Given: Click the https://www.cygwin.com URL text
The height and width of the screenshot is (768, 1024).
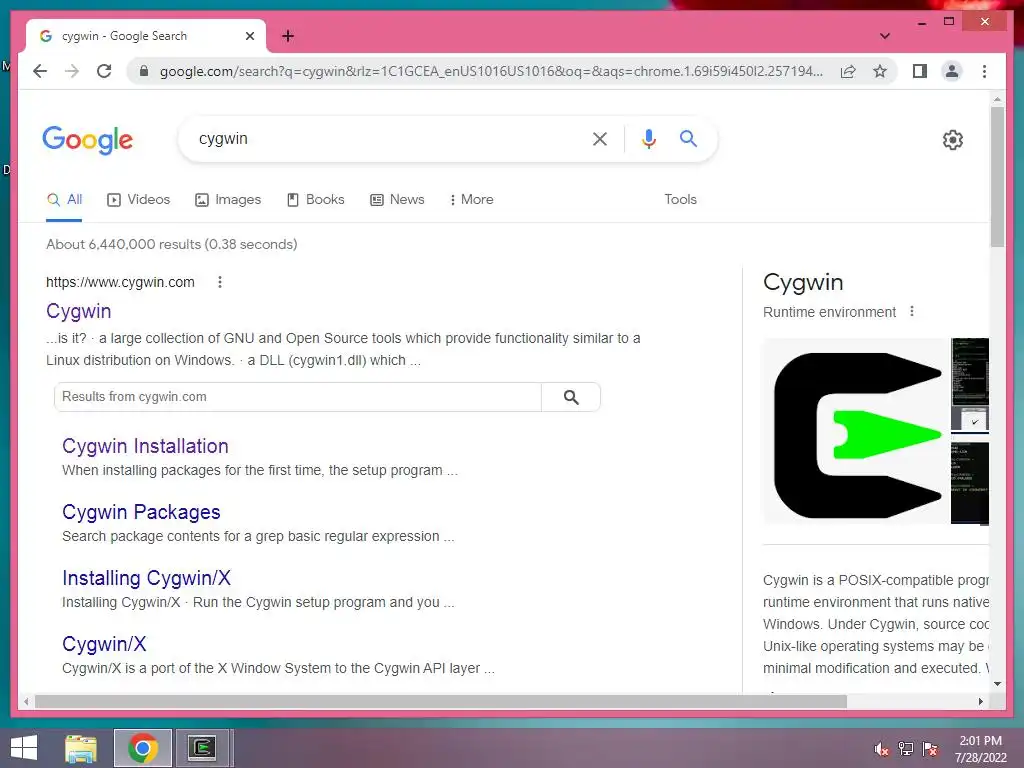Looking at the screenshot, I should point(120,282).
